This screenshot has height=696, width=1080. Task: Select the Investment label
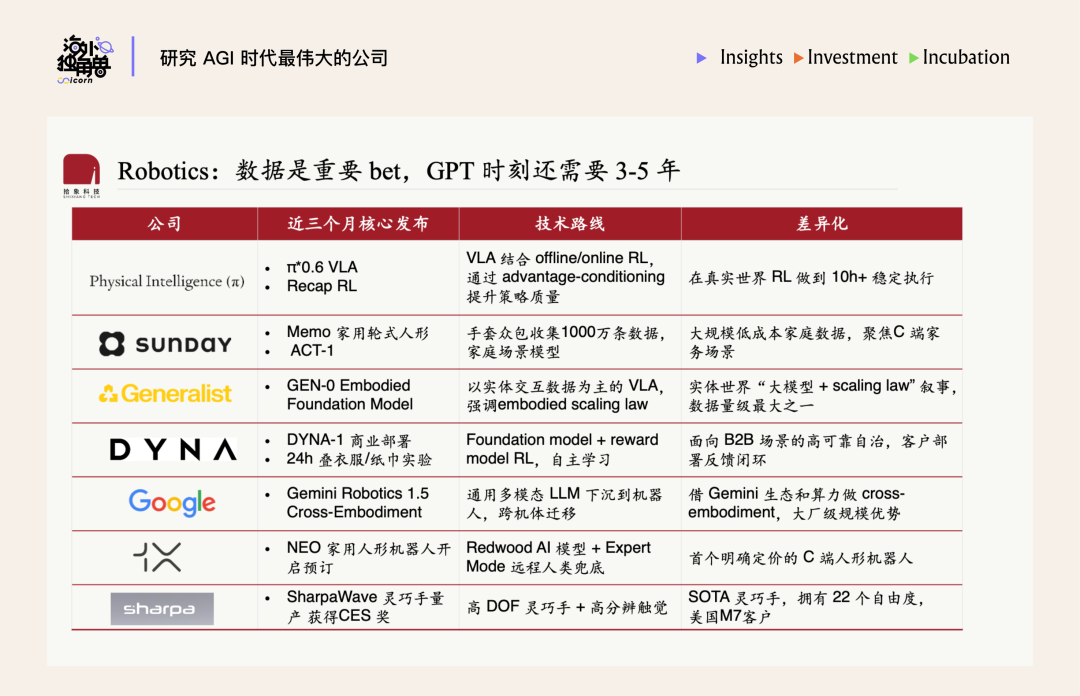(852, 58)
